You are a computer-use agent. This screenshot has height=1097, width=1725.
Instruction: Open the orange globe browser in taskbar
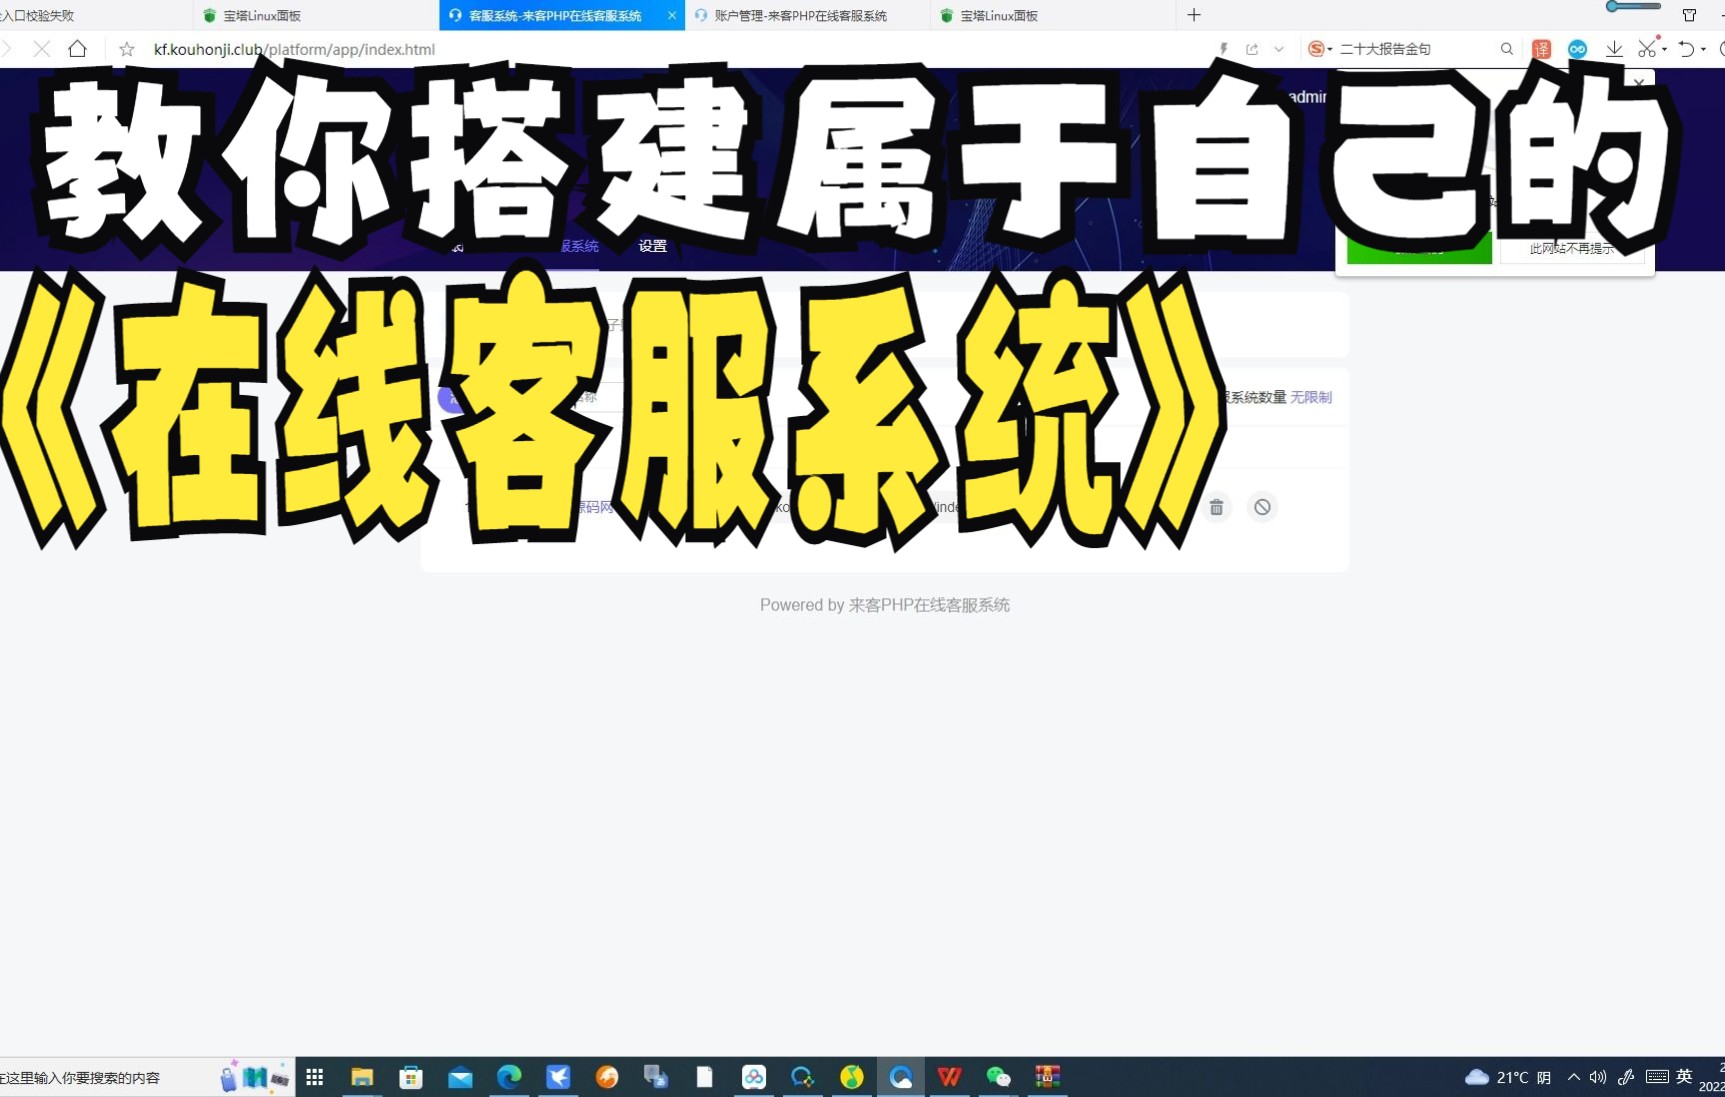tap(607, 1077)
